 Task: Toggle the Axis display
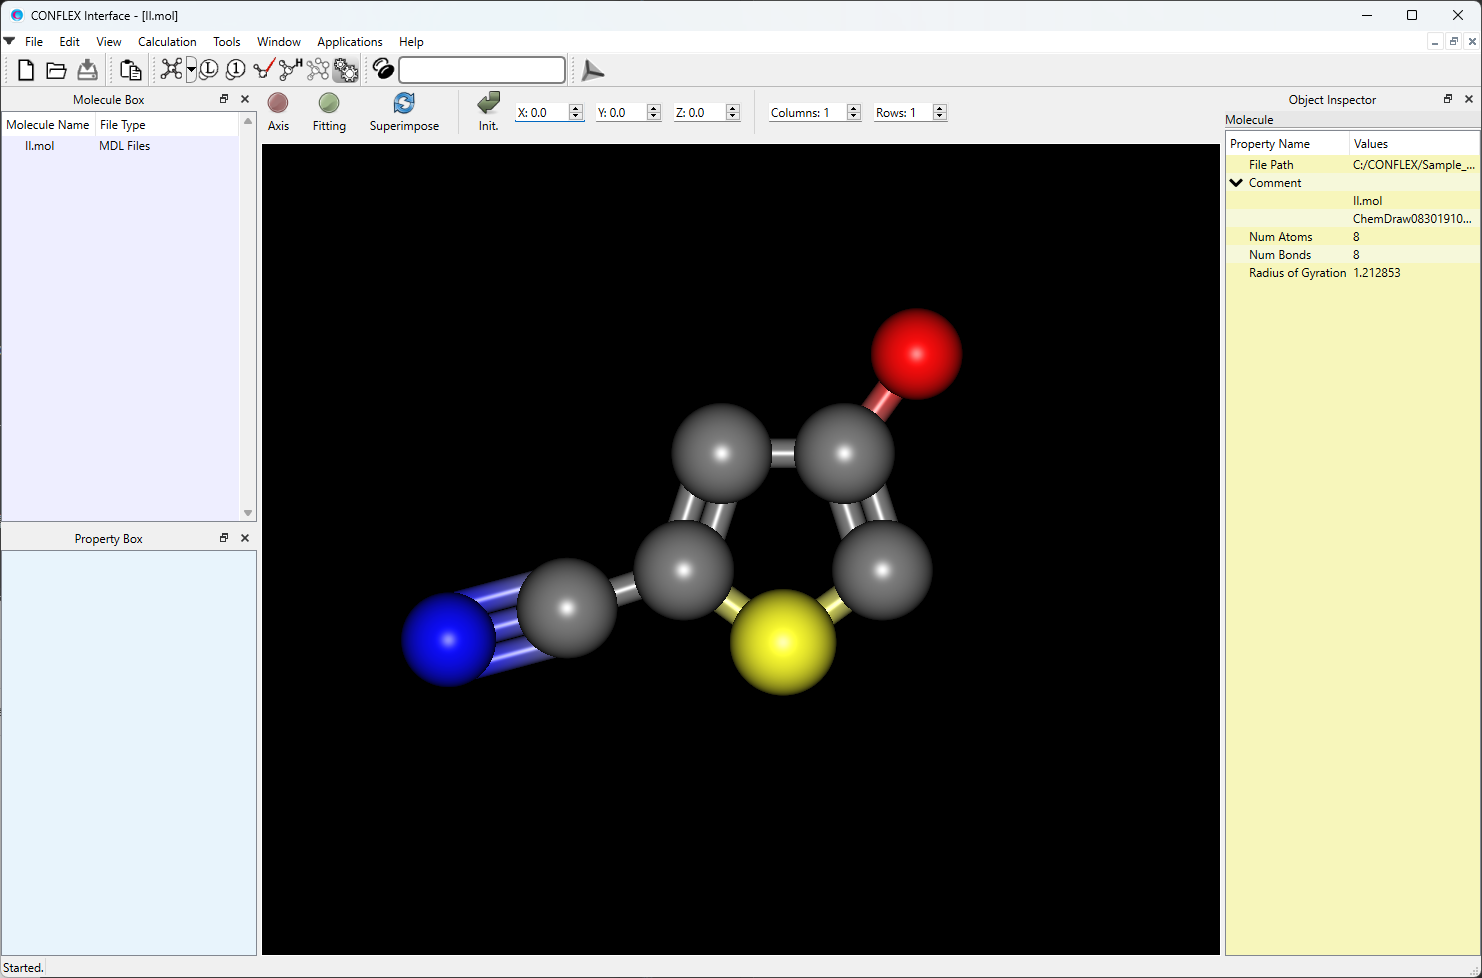pos(278,112)
